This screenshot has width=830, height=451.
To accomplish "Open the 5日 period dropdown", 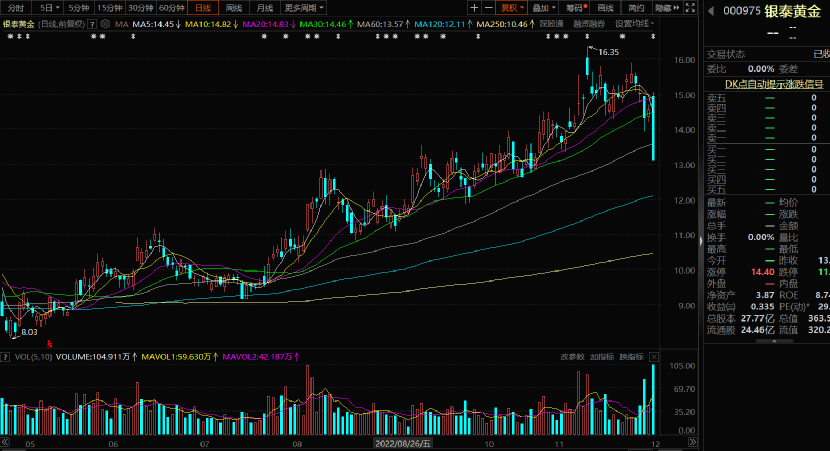I will click(x=49, y=8).
